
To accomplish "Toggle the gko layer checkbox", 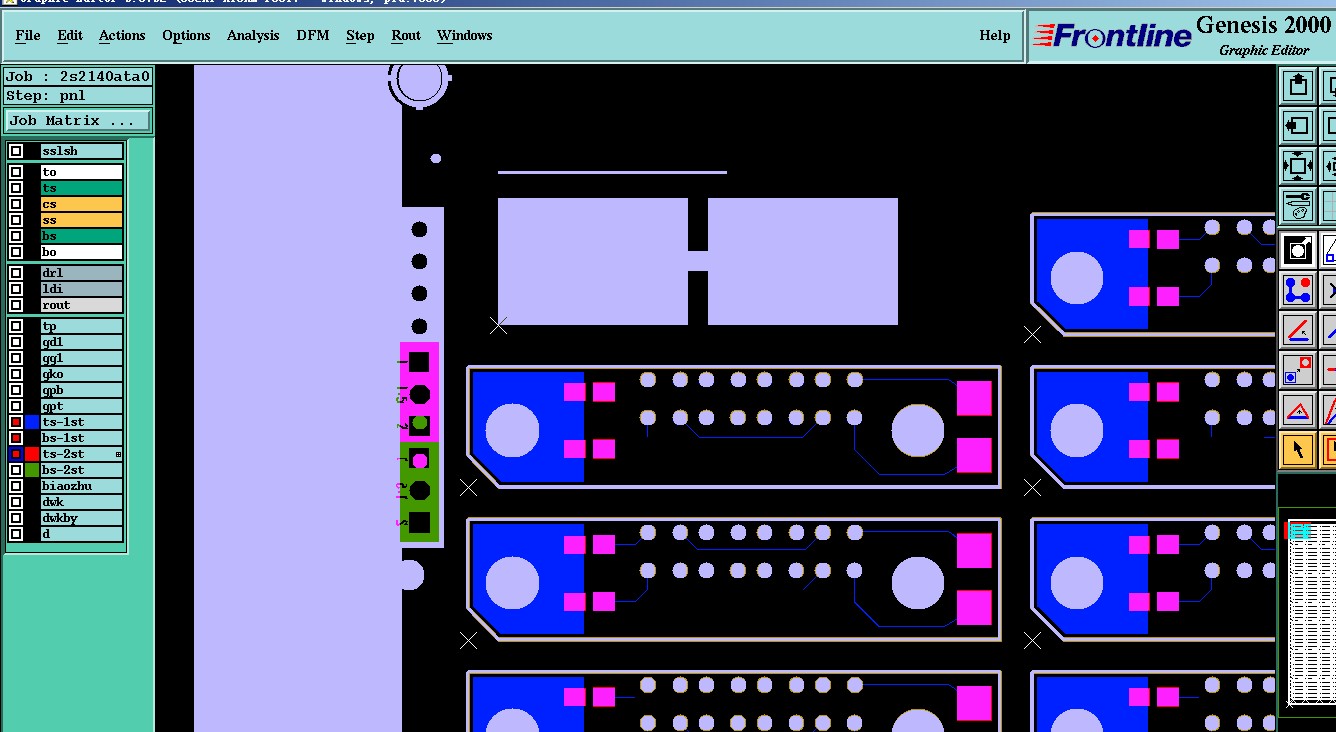I will (x=16, y=374).
